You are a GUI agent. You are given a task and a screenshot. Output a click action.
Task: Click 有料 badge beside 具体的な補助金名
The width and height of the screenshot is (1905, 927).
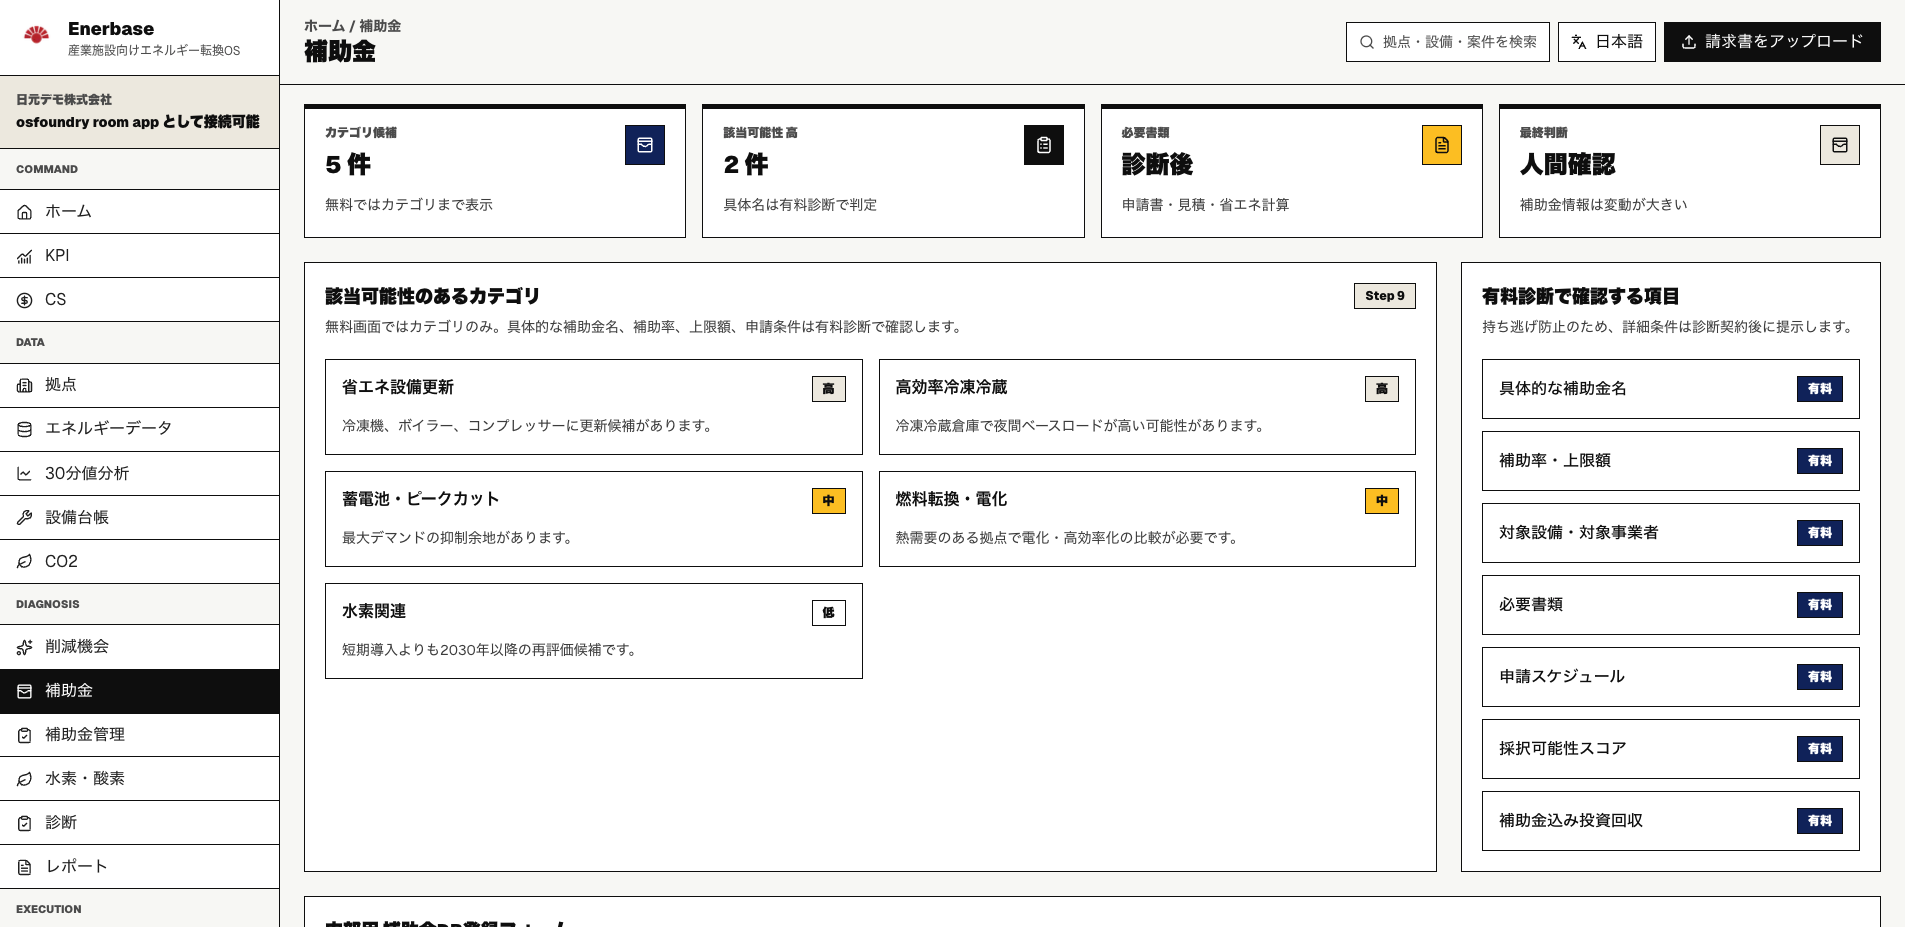1820,389
